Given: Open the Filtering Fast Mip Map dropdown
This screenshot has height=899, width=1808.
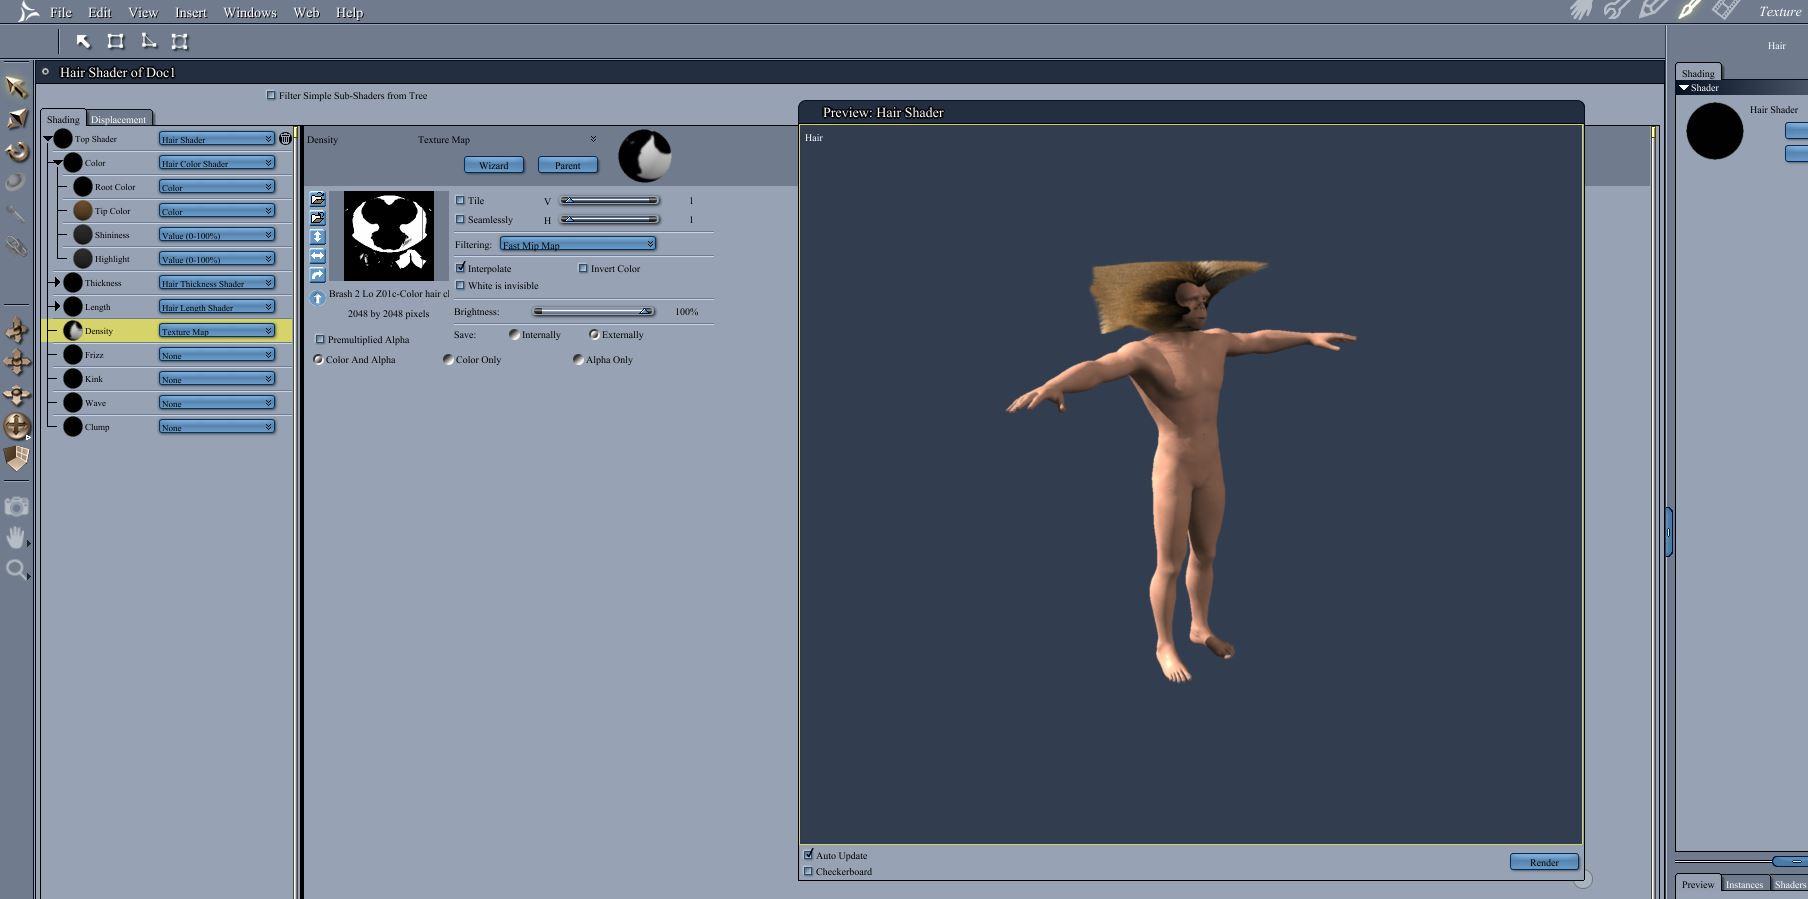Looking at the screenshot, I should tap(577, 245).
